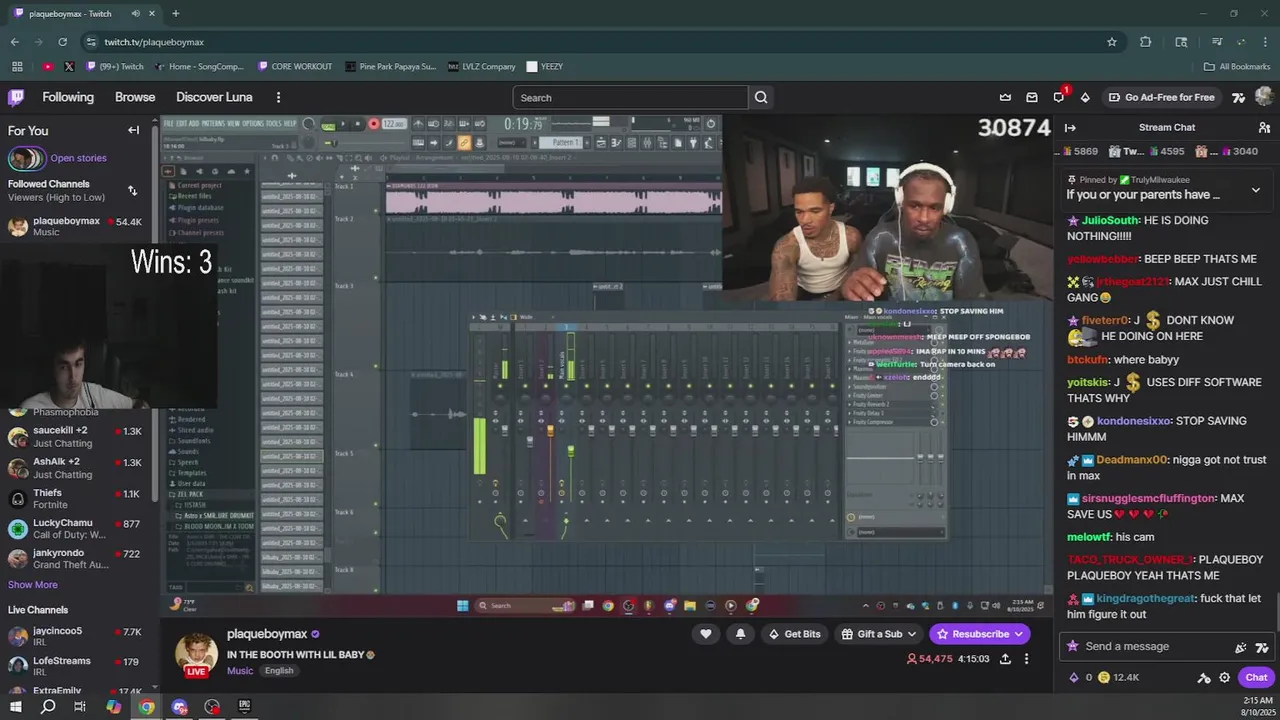Open the YEEZY bookmark

pos(545,66)
